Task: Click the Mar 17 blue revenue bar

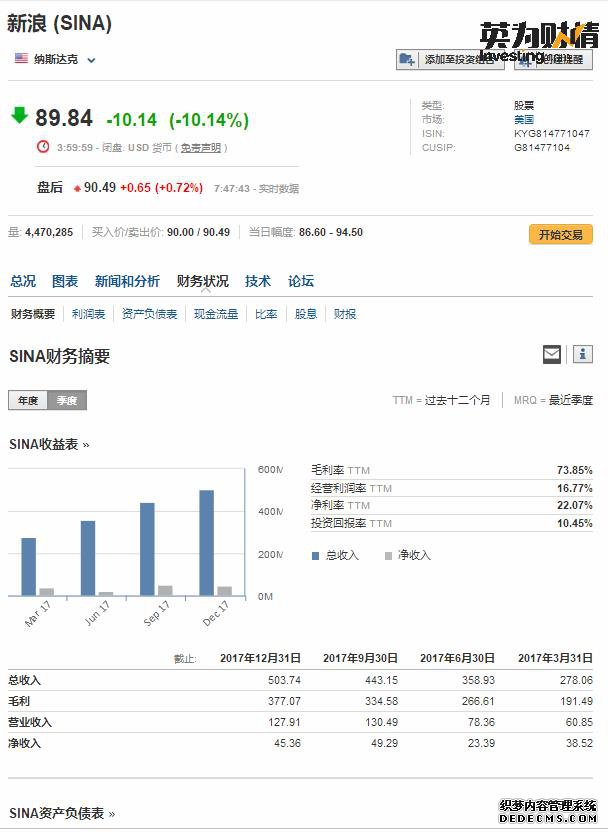Action: point(29,566)
